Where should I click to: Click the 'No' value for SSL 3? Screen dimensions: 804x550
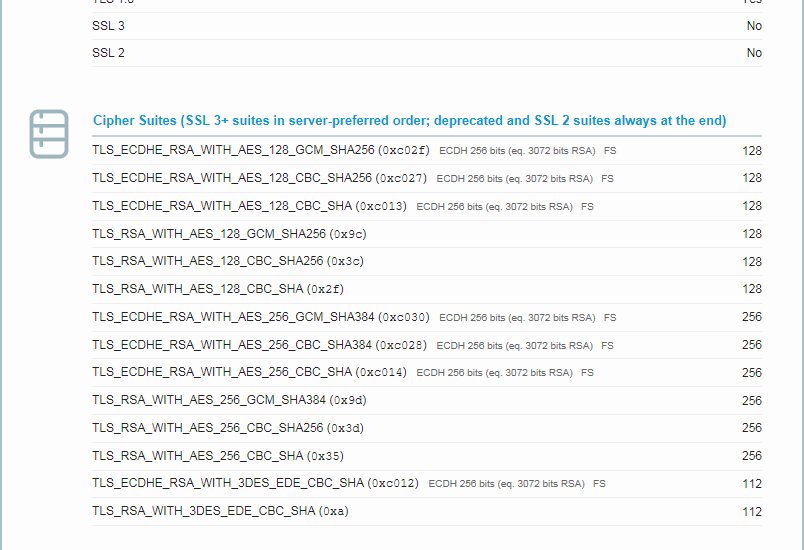[x=753, y=26]
